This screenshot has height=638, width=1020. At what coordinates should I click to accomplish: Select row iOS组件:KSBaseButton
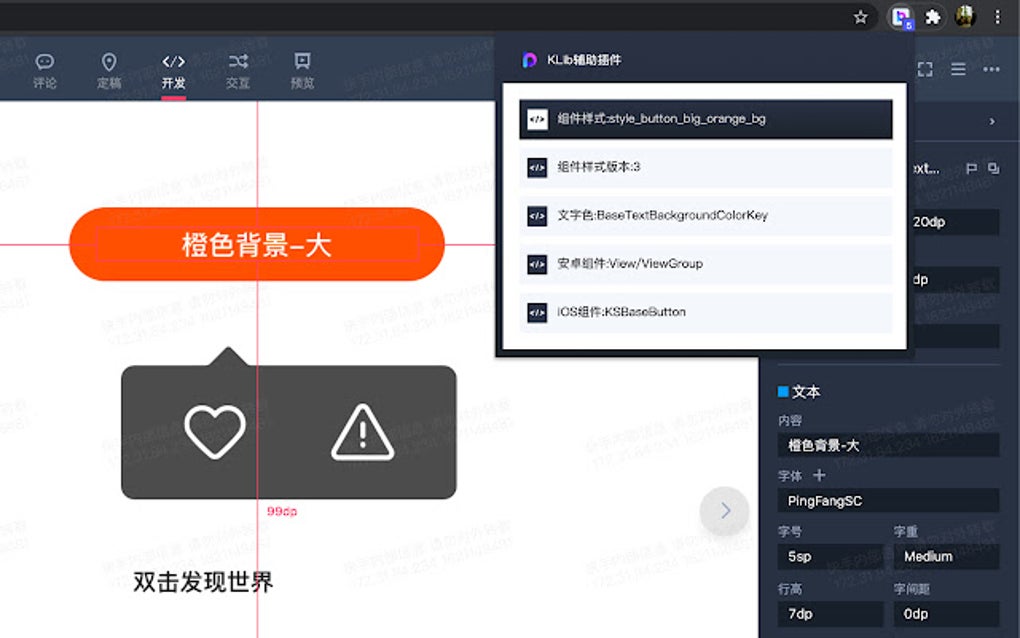[706, 312]
